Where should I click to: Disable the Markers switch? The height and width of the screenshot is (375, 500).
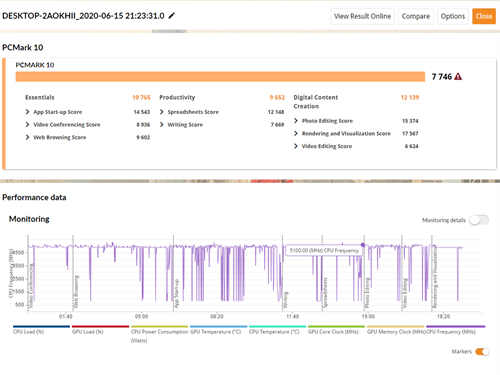482,352
